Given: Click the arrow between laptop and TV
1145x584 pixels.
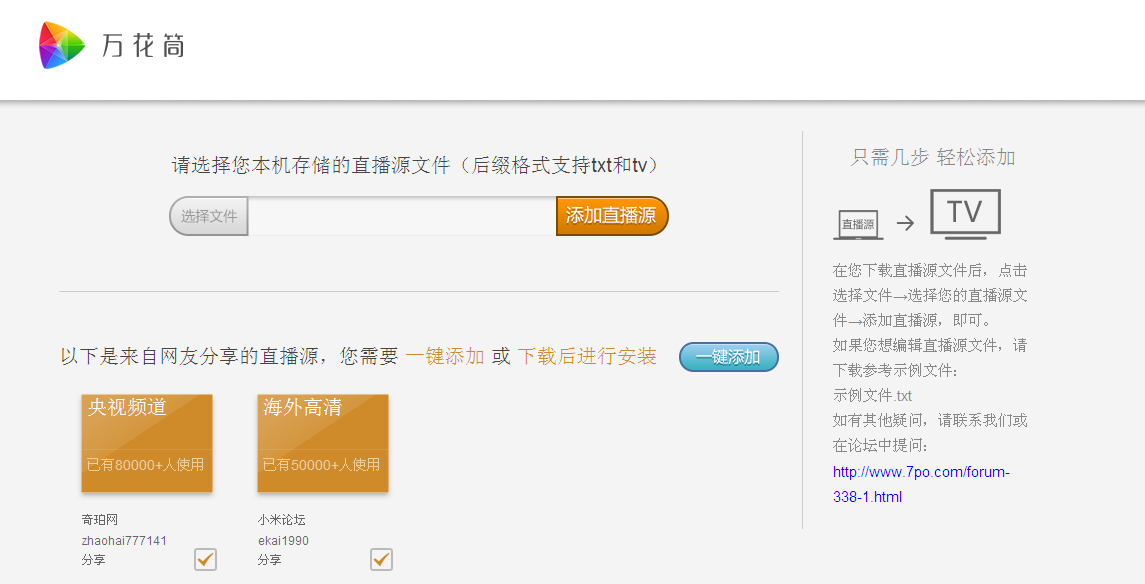Looking at the screenshot, I should [x=905, y=223].
